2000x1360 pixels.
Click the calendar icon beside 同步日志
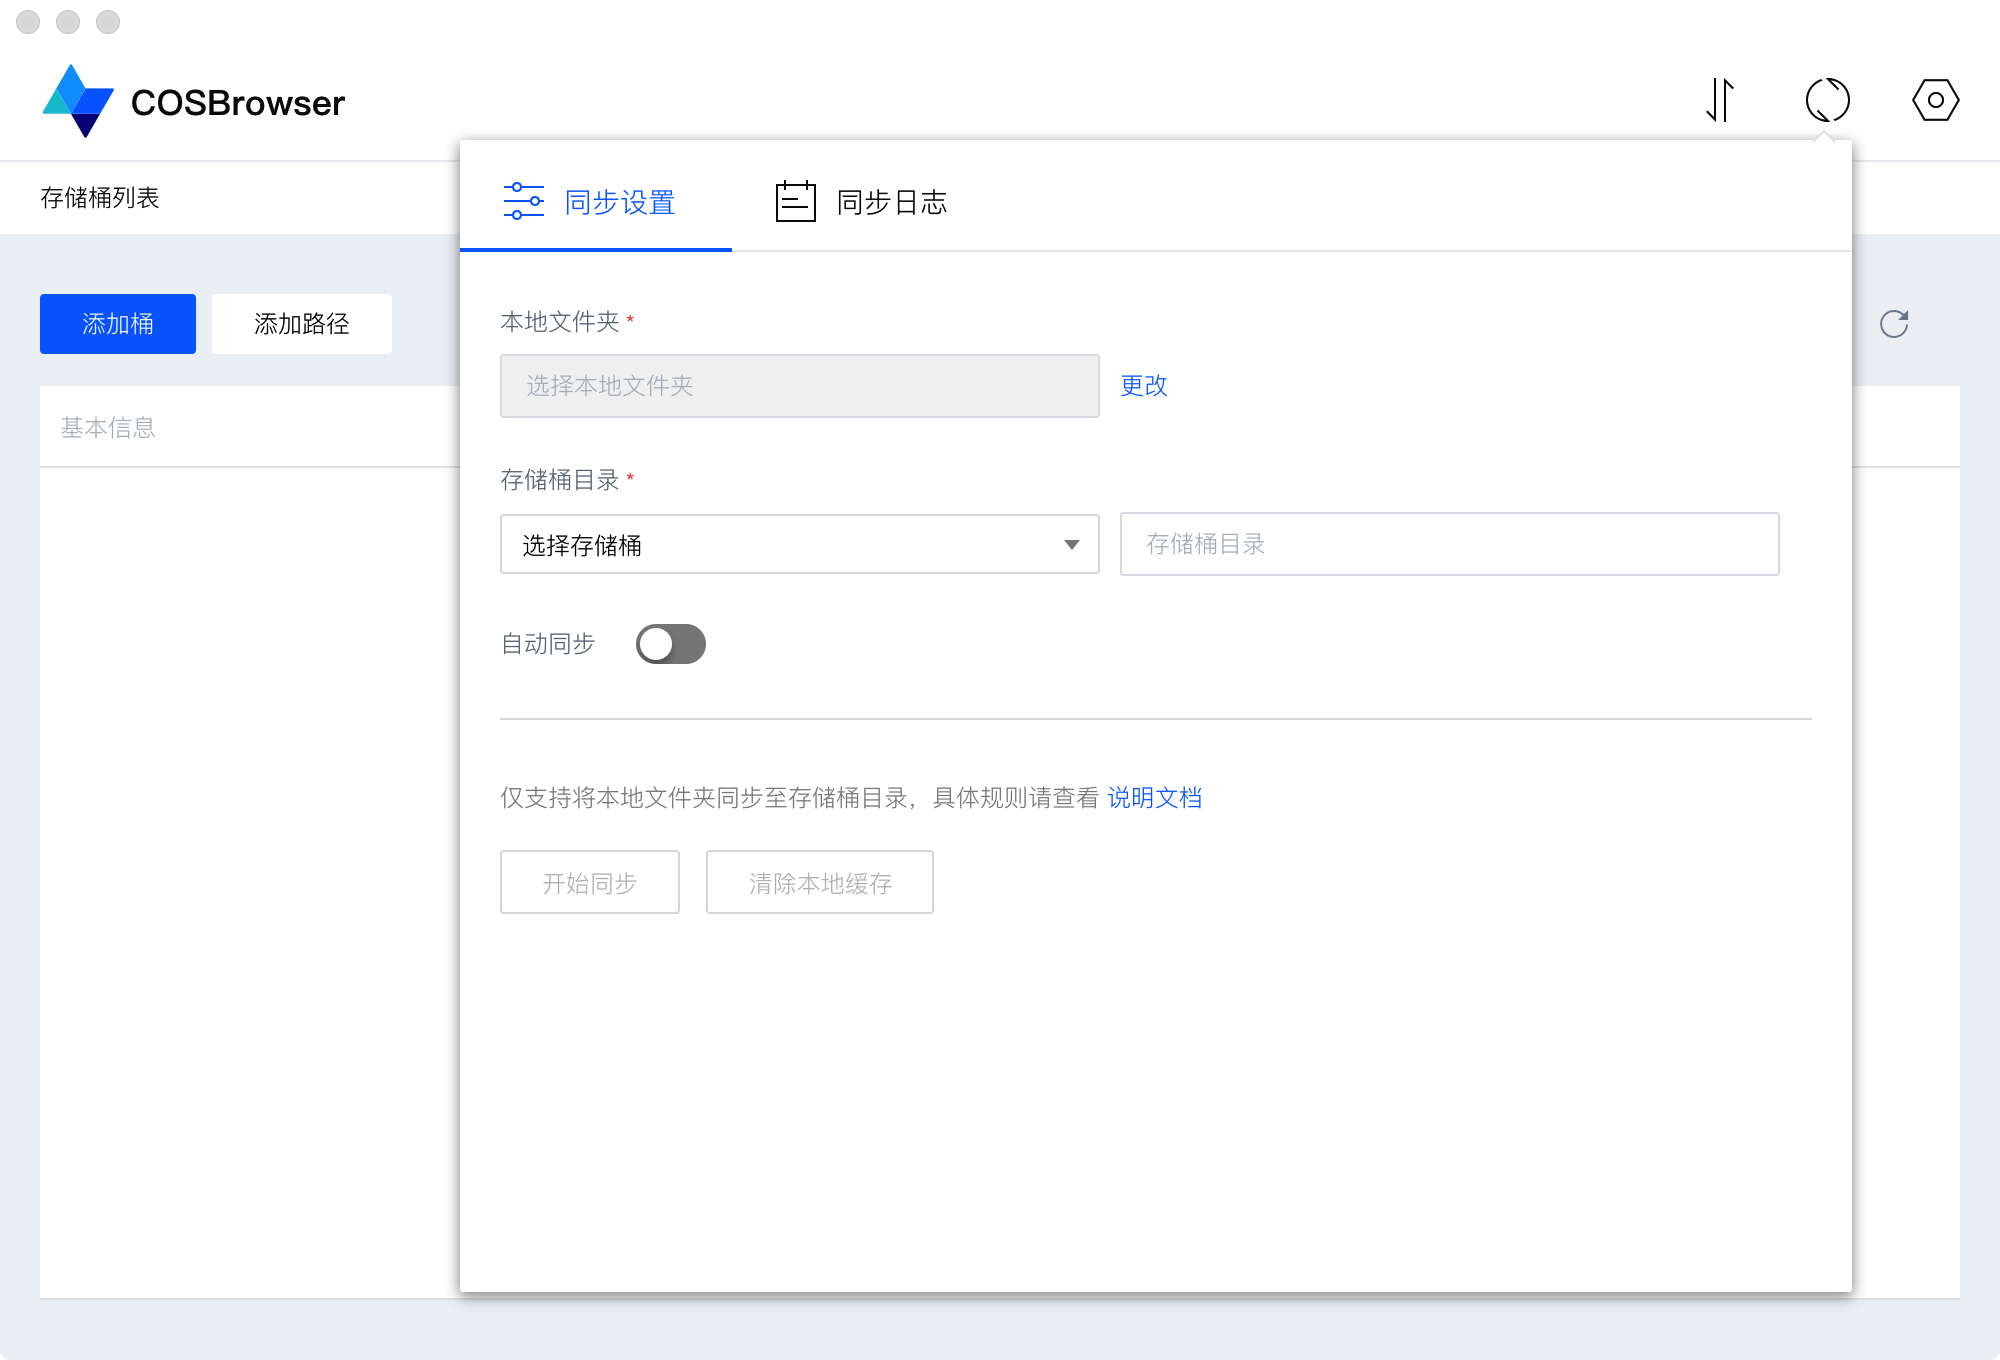tap(795, 200)
